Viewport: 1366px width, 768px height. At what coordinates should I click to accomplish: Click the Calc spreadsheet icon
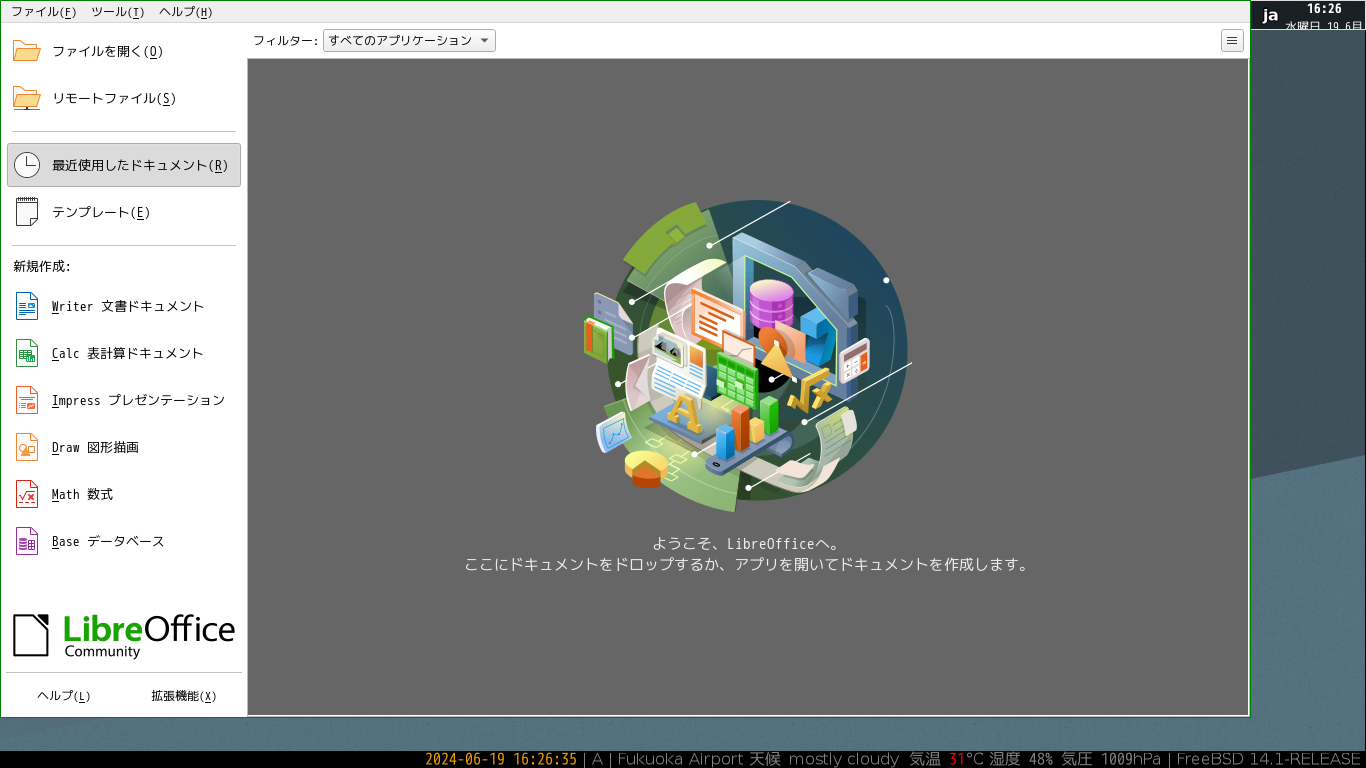click(26, 353)
